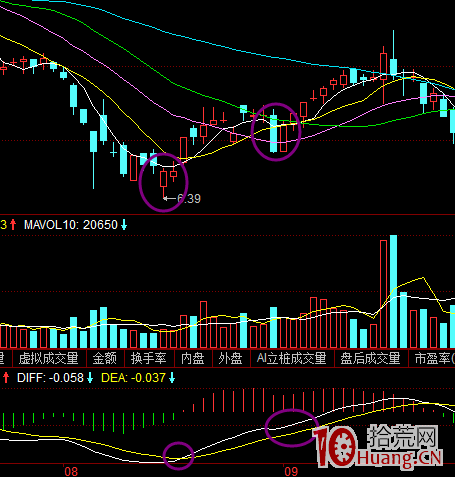Click the tallest red hollow volume bar
The image size is (455, 477).
384,294
